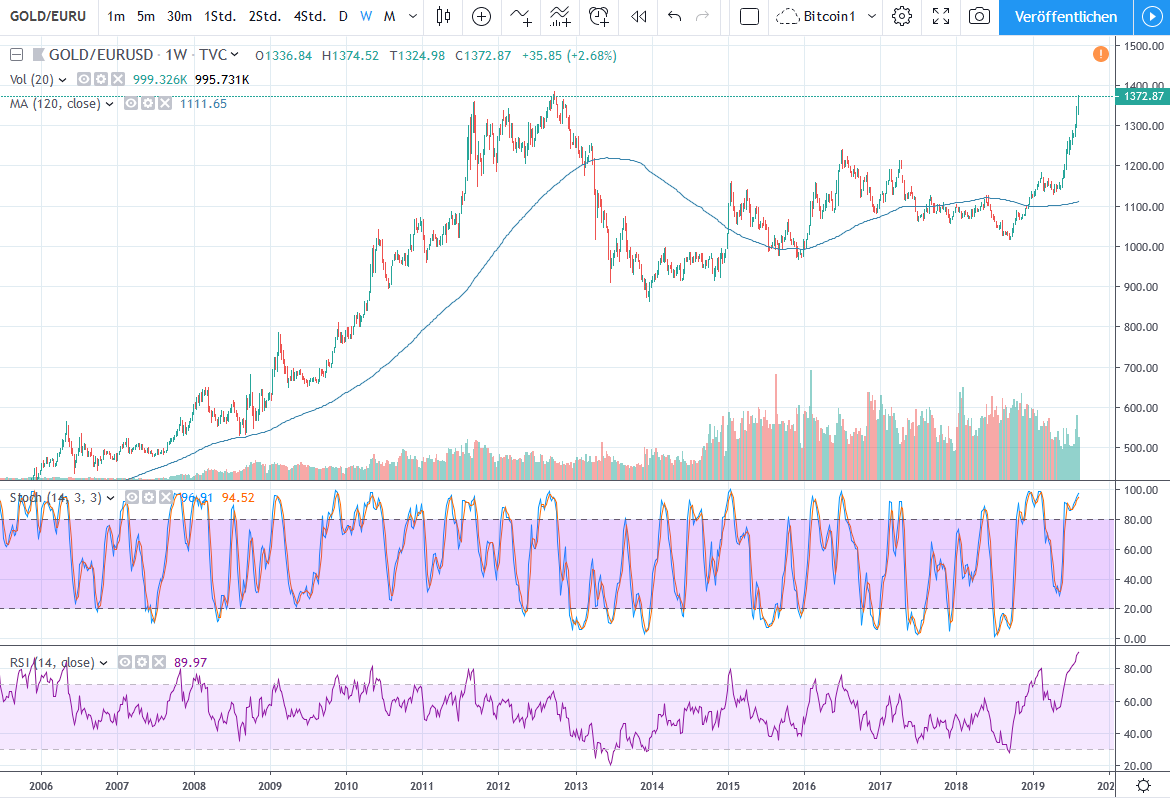Click the play button next to Veröffentlichen
Viewport: 1170px width, 798px height.
[1151, 16]
